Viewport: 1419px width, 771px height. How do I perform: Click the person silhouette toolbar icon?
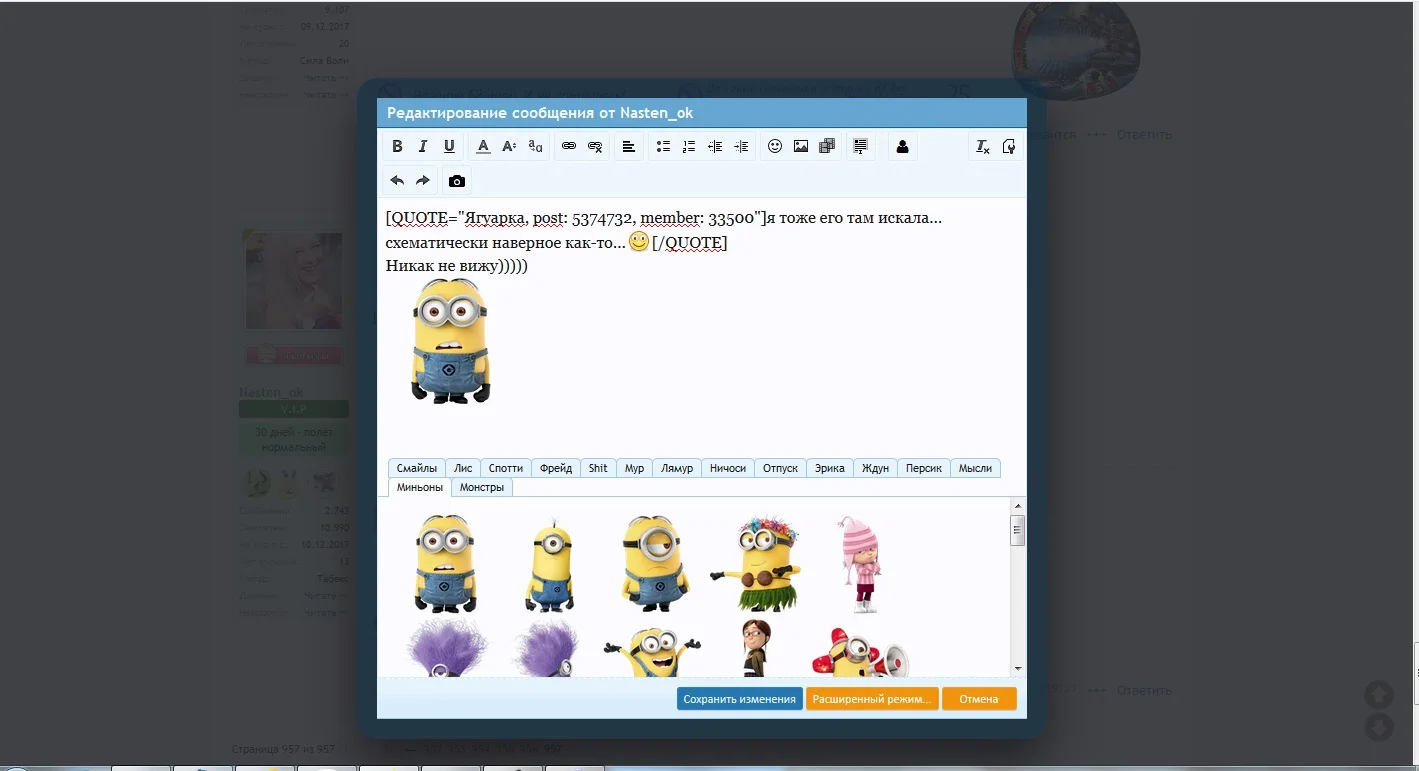pos(903,147)
